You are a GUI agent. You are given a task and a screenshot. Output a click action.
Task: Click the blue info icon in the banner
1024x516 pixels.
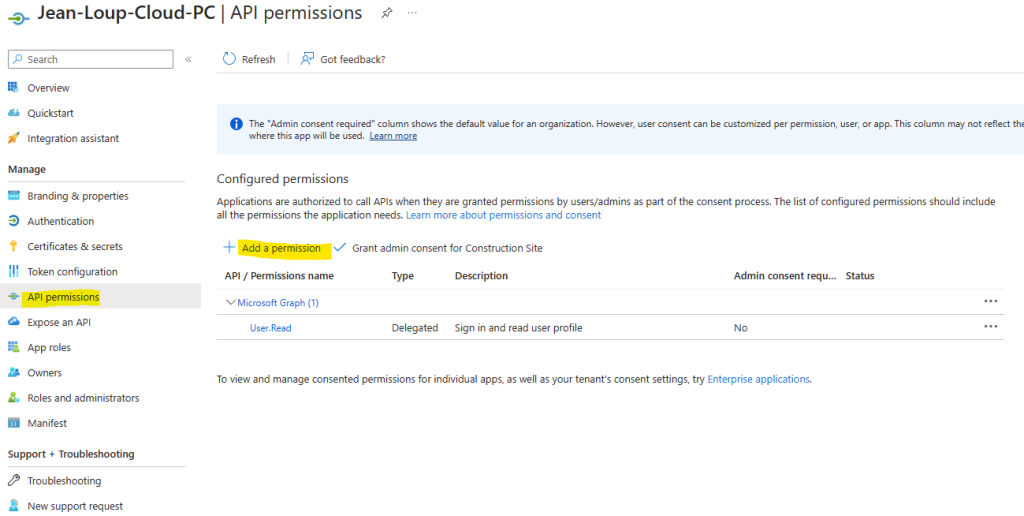[236, 124]
